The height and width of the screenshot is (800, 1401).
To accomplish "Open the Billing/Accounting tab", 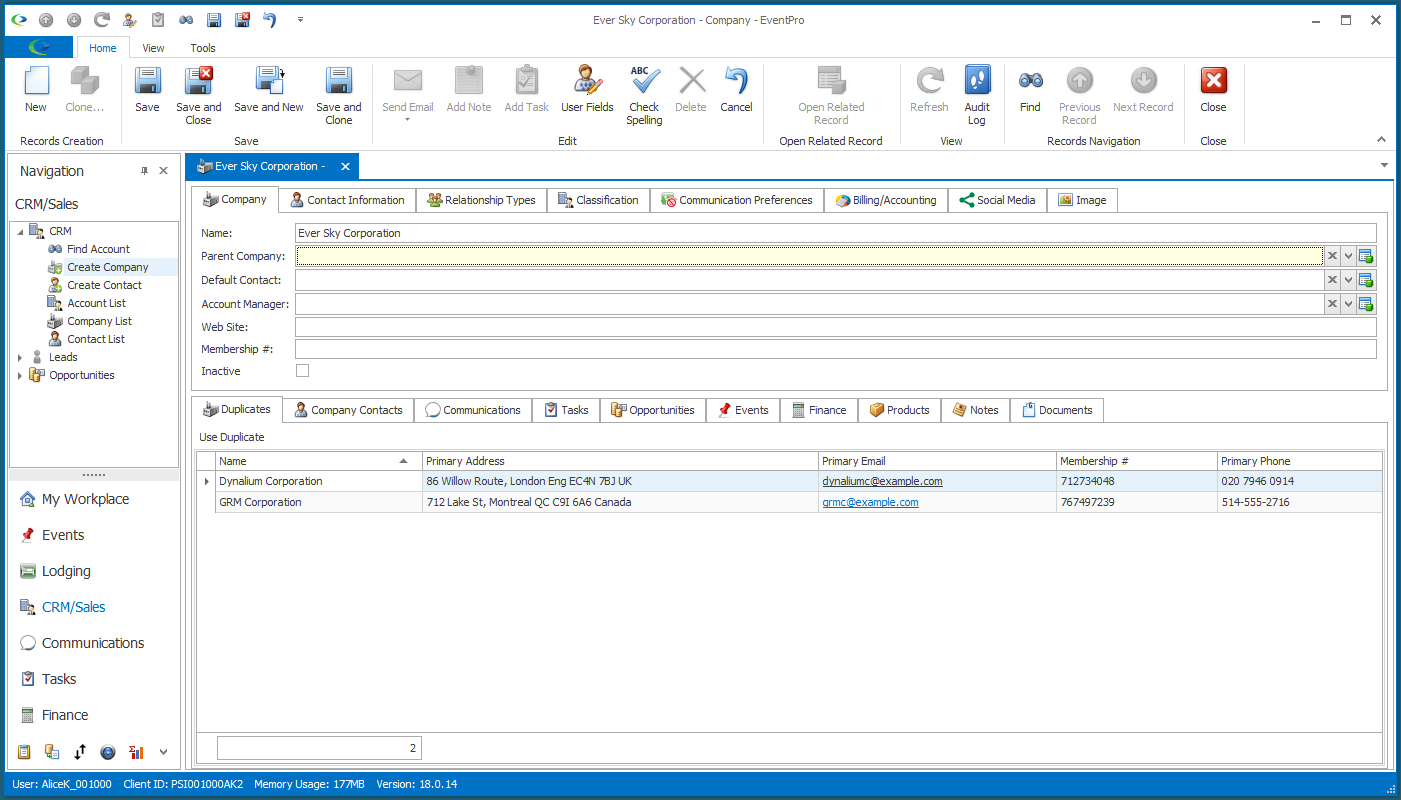I will click(x=886, y=200).
